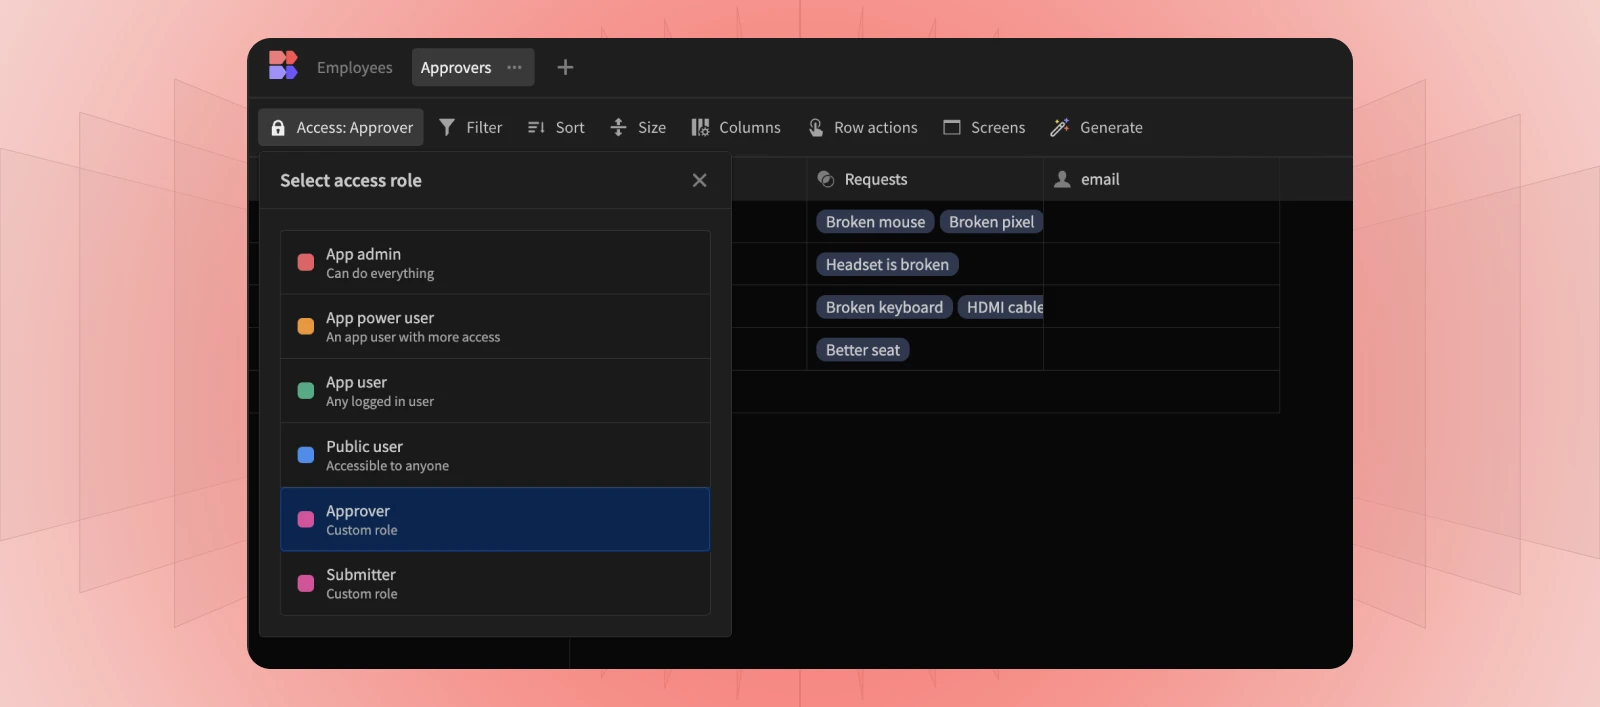Click 'Accessible to anyone' description text
This screenshot has height=707, width=1600.
point(387,466)
